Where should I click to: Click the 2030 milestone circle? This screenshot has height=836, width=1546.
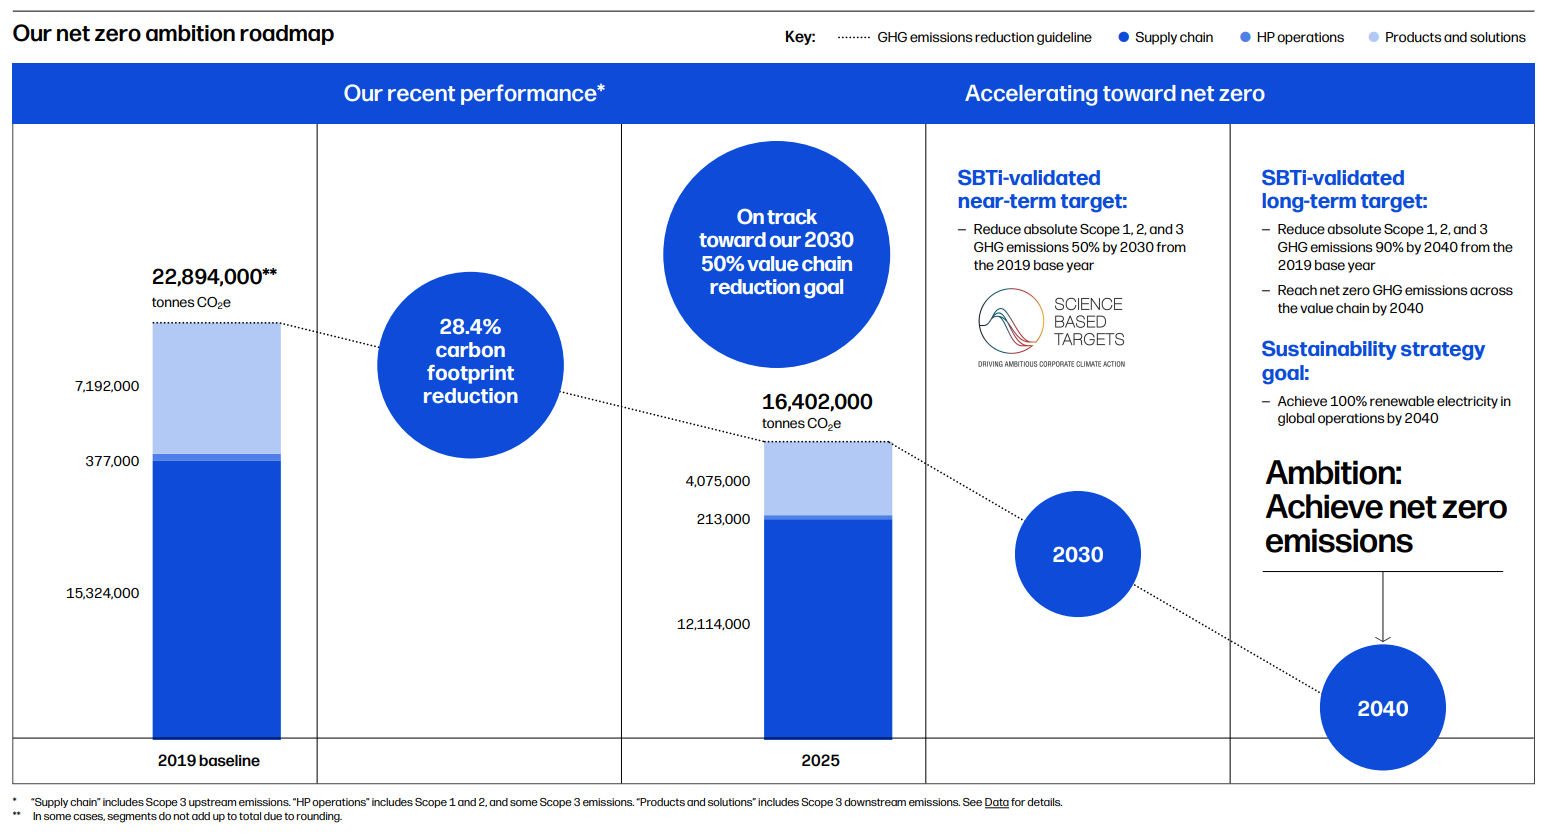pyautogui.click(x=1078, y=554)
